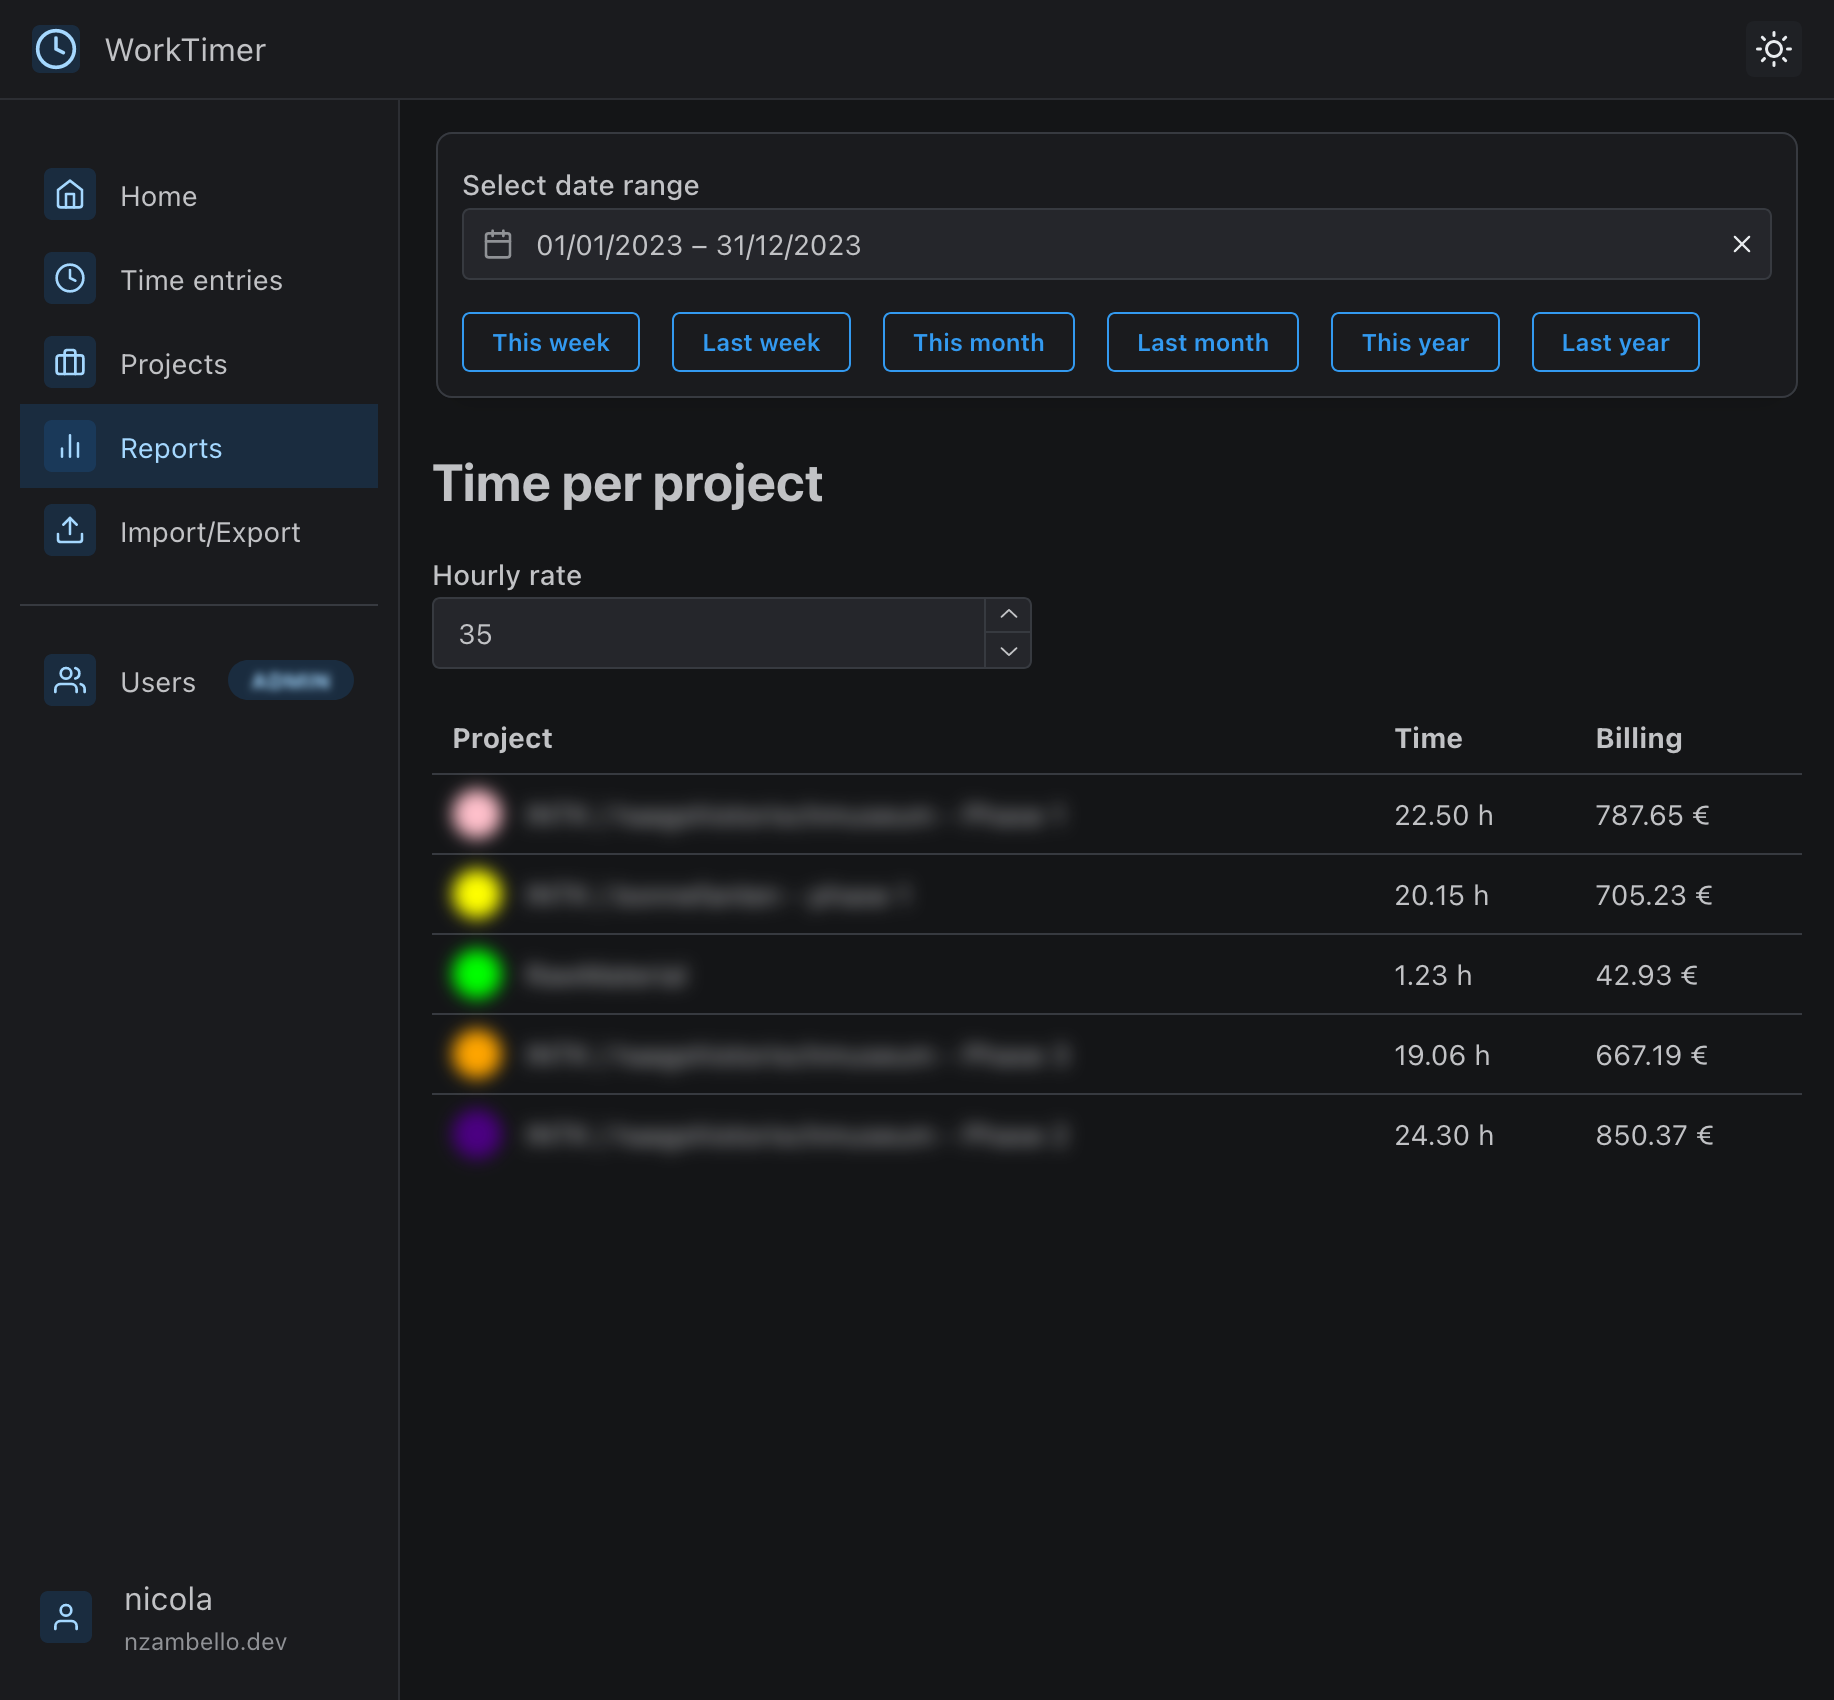
Task: Increase hourly rate with up arrow
Action: [1008, 615]
